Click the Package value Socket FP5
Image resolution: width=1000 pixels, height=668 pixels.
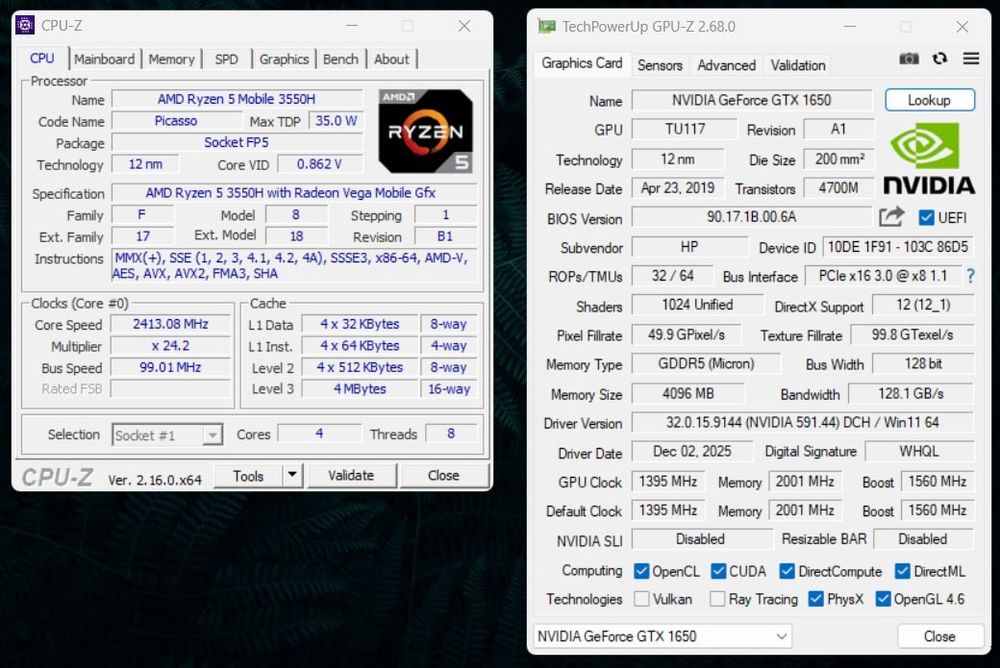[237, 142]
